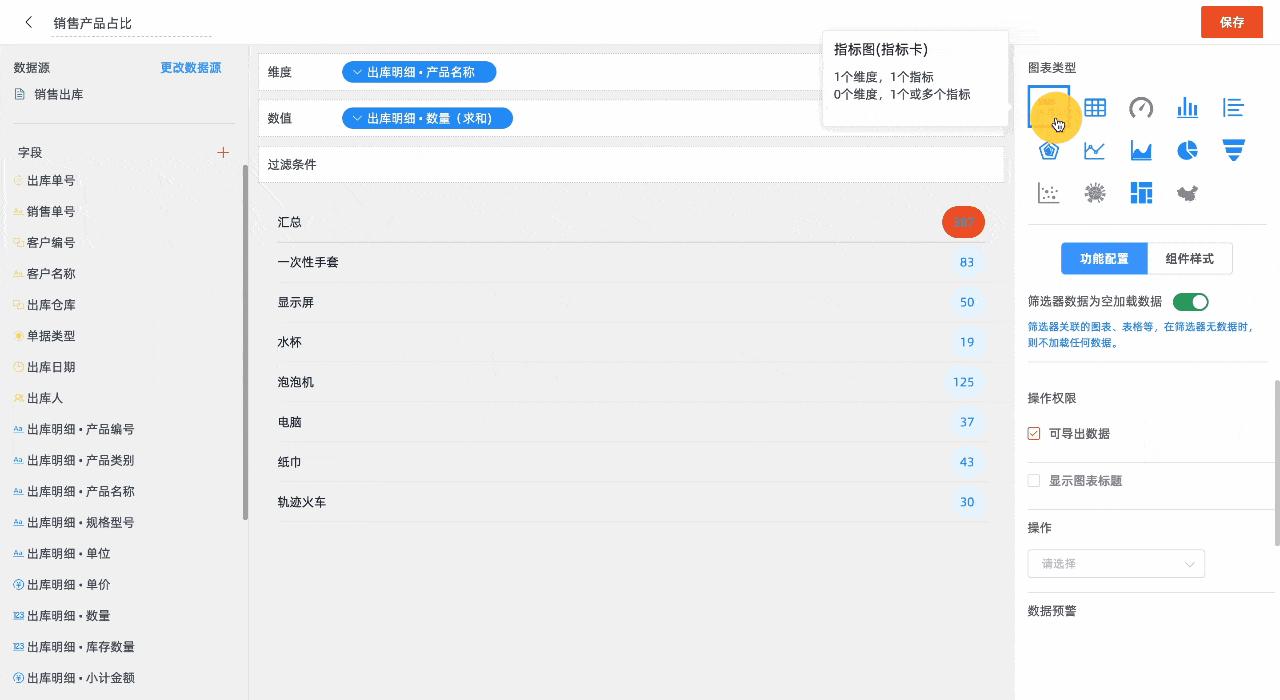Select the table chart type icon

click(x=1094, y=108)
